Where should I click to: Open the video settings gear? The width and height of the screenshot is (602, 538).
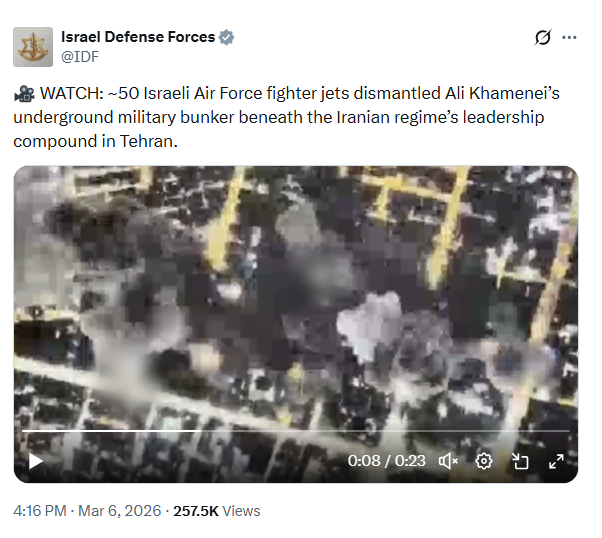coord(483,461)
